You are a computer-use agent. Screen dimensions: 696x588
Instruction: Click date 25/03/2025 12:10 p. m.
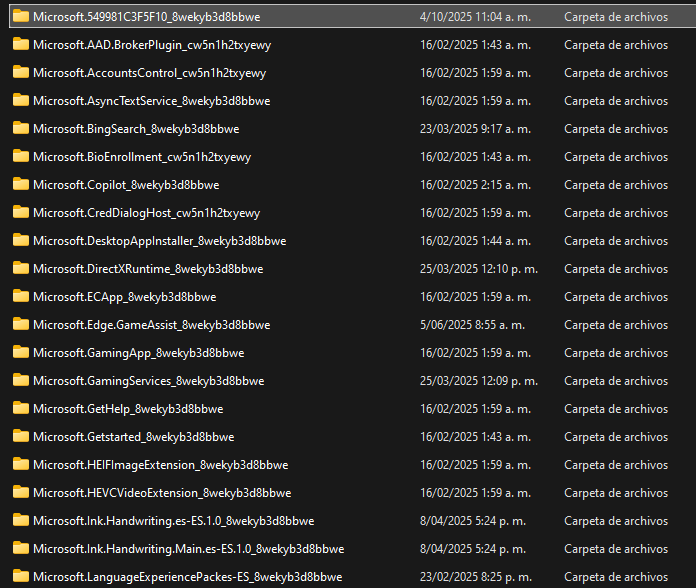(478, 268)
